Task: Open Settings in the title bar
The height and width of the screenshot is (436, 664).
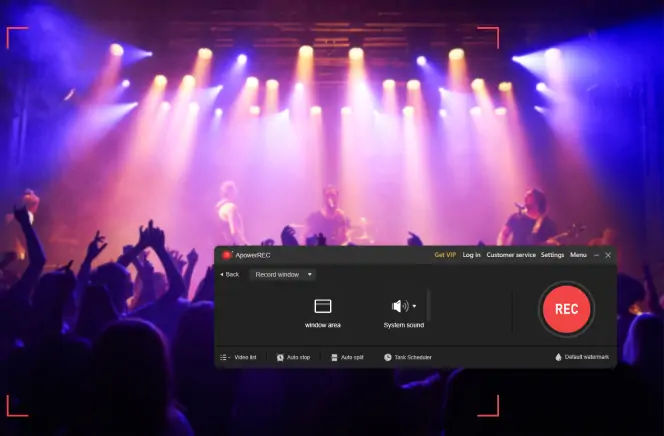Action: [x=552, y=255]
